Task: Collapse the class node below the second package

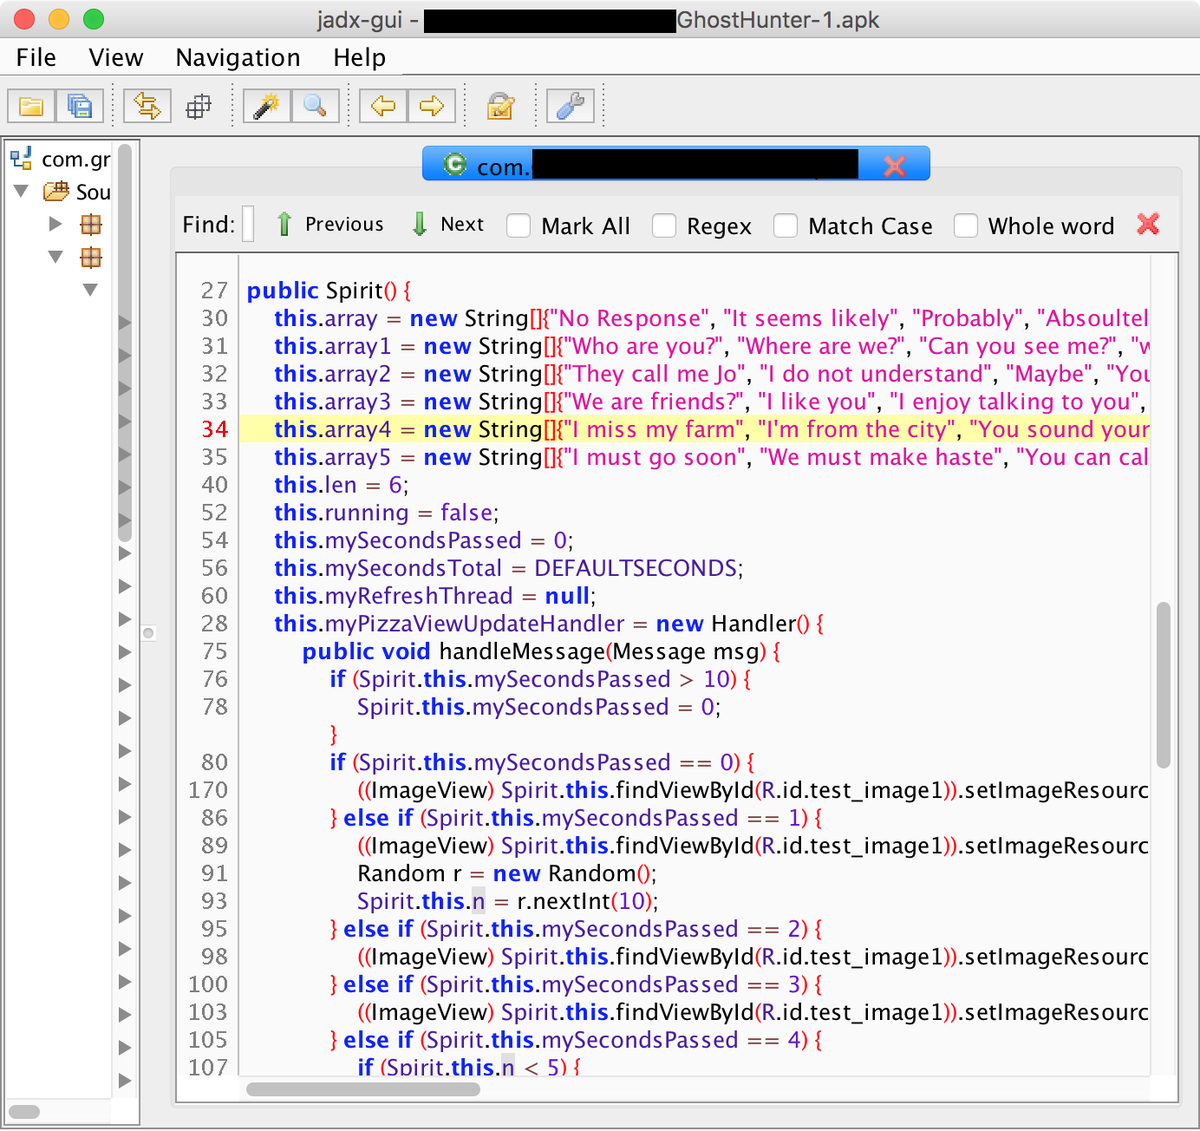Action: [90, 290]
